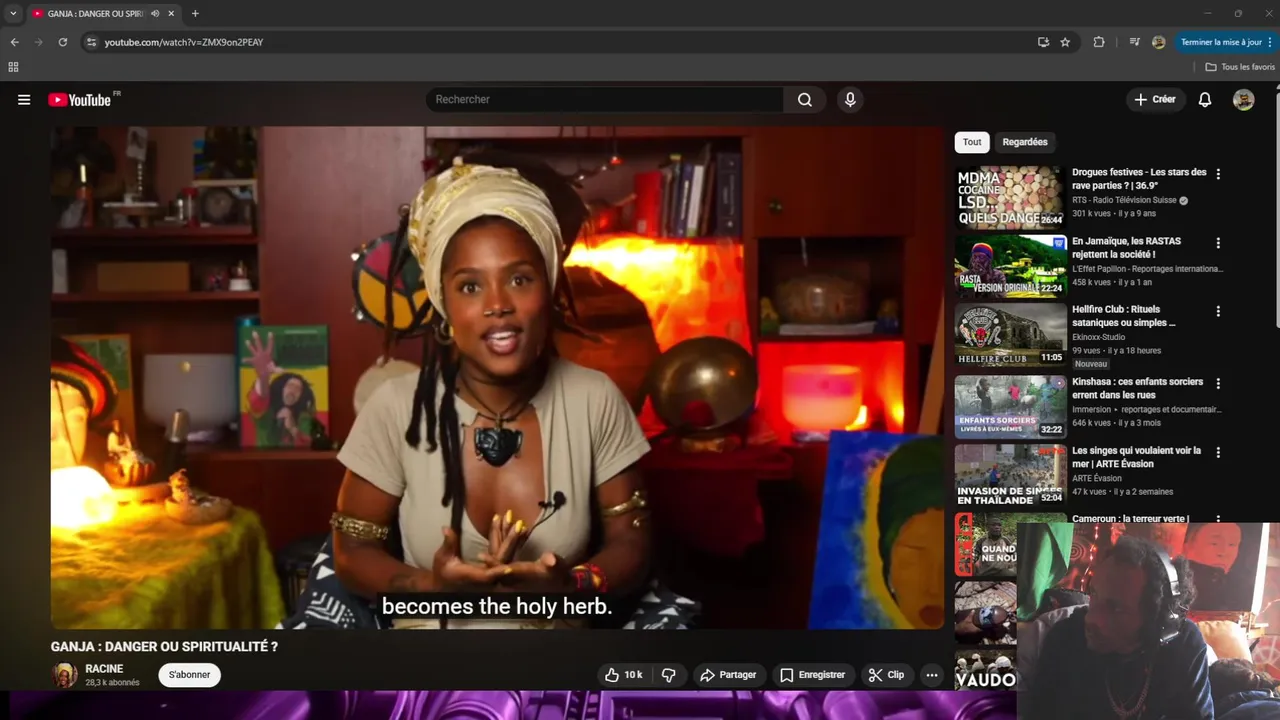Go back in browser history
Viewport: 1280px width, 720px height.
[14, 42]
